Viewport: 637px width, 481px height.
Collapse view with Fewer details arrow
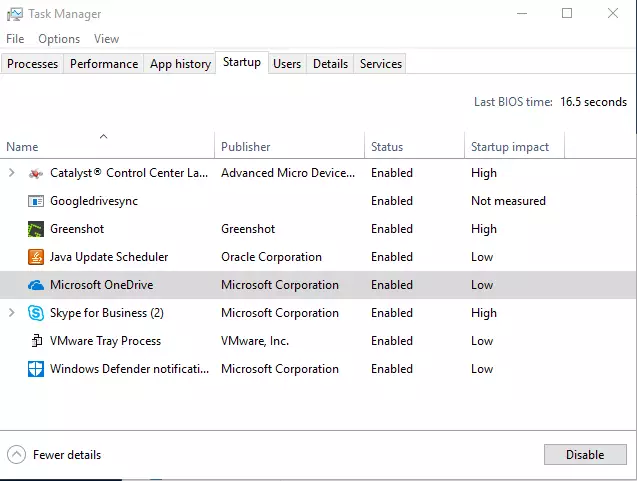point(16,455)
